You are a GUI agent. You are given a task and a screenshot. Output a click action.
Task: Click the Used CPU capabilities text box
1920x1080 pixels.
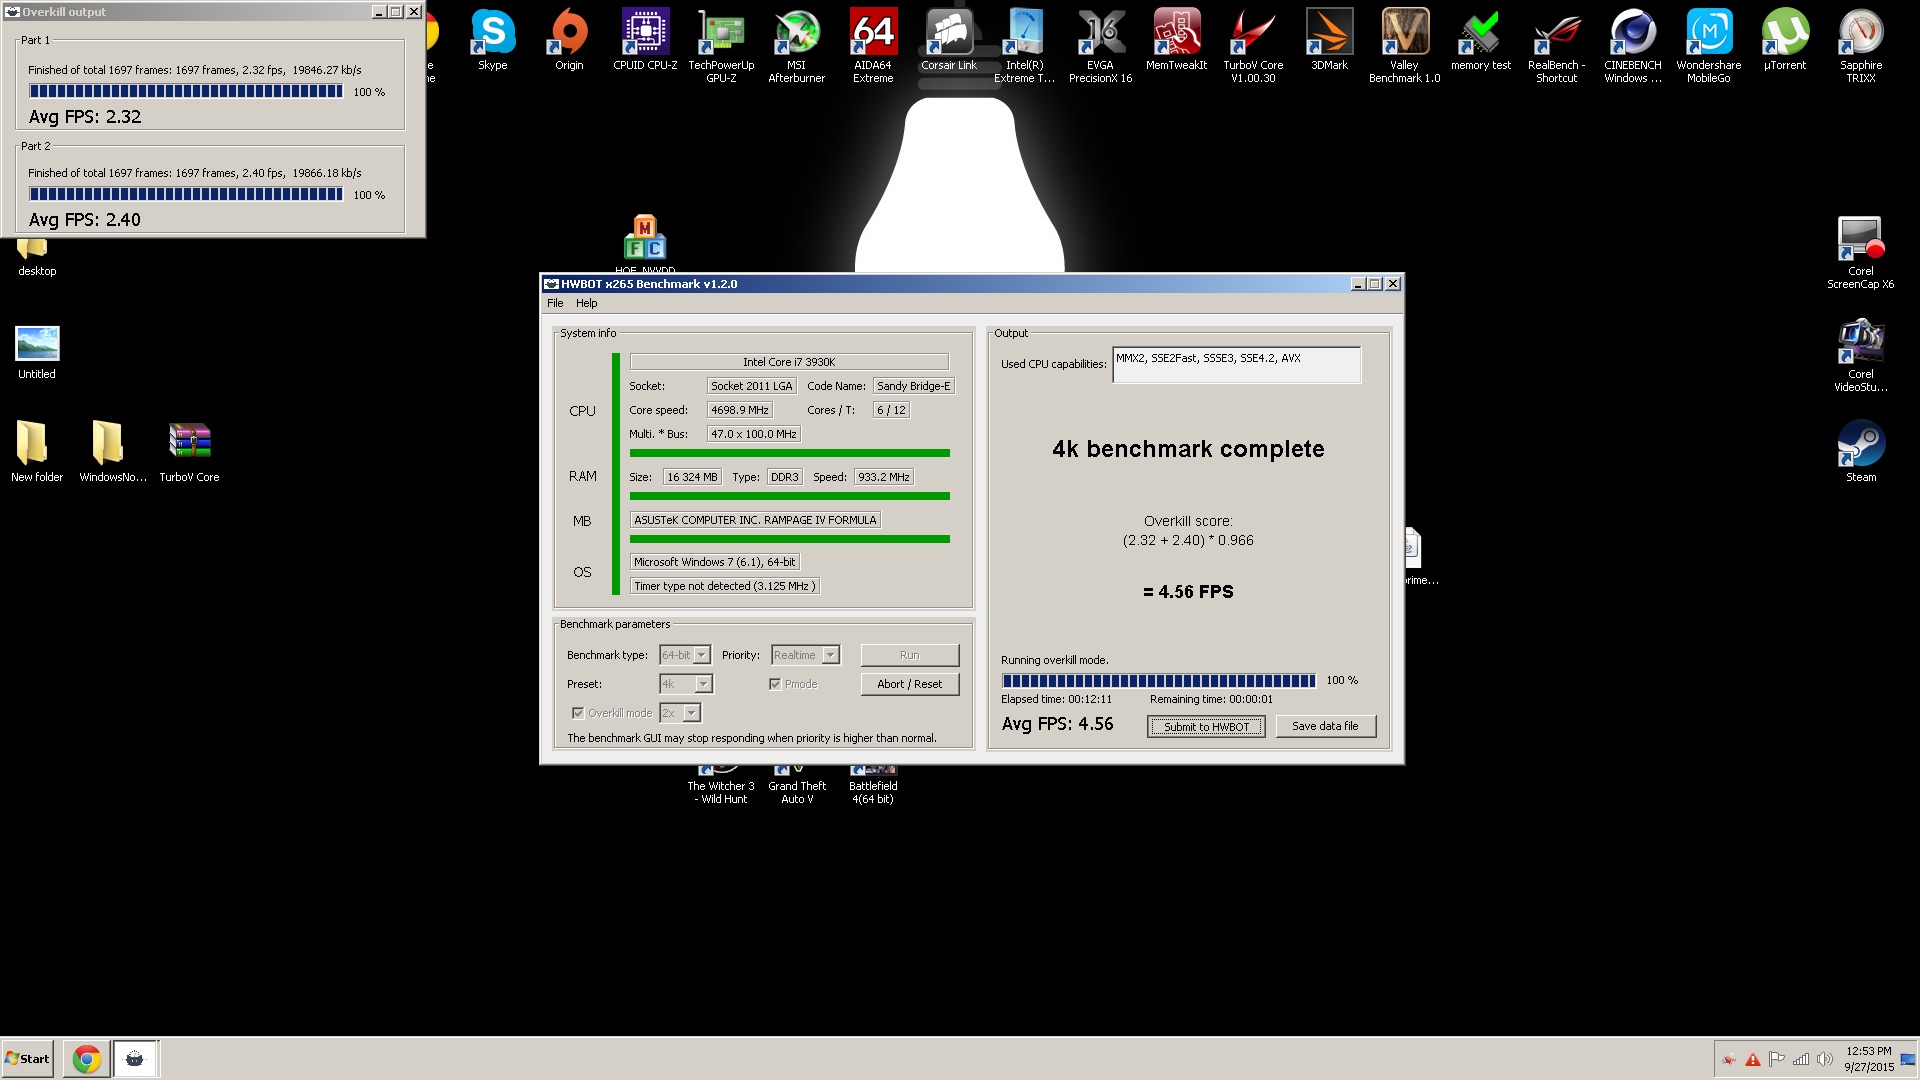[x=1236, y=365]
